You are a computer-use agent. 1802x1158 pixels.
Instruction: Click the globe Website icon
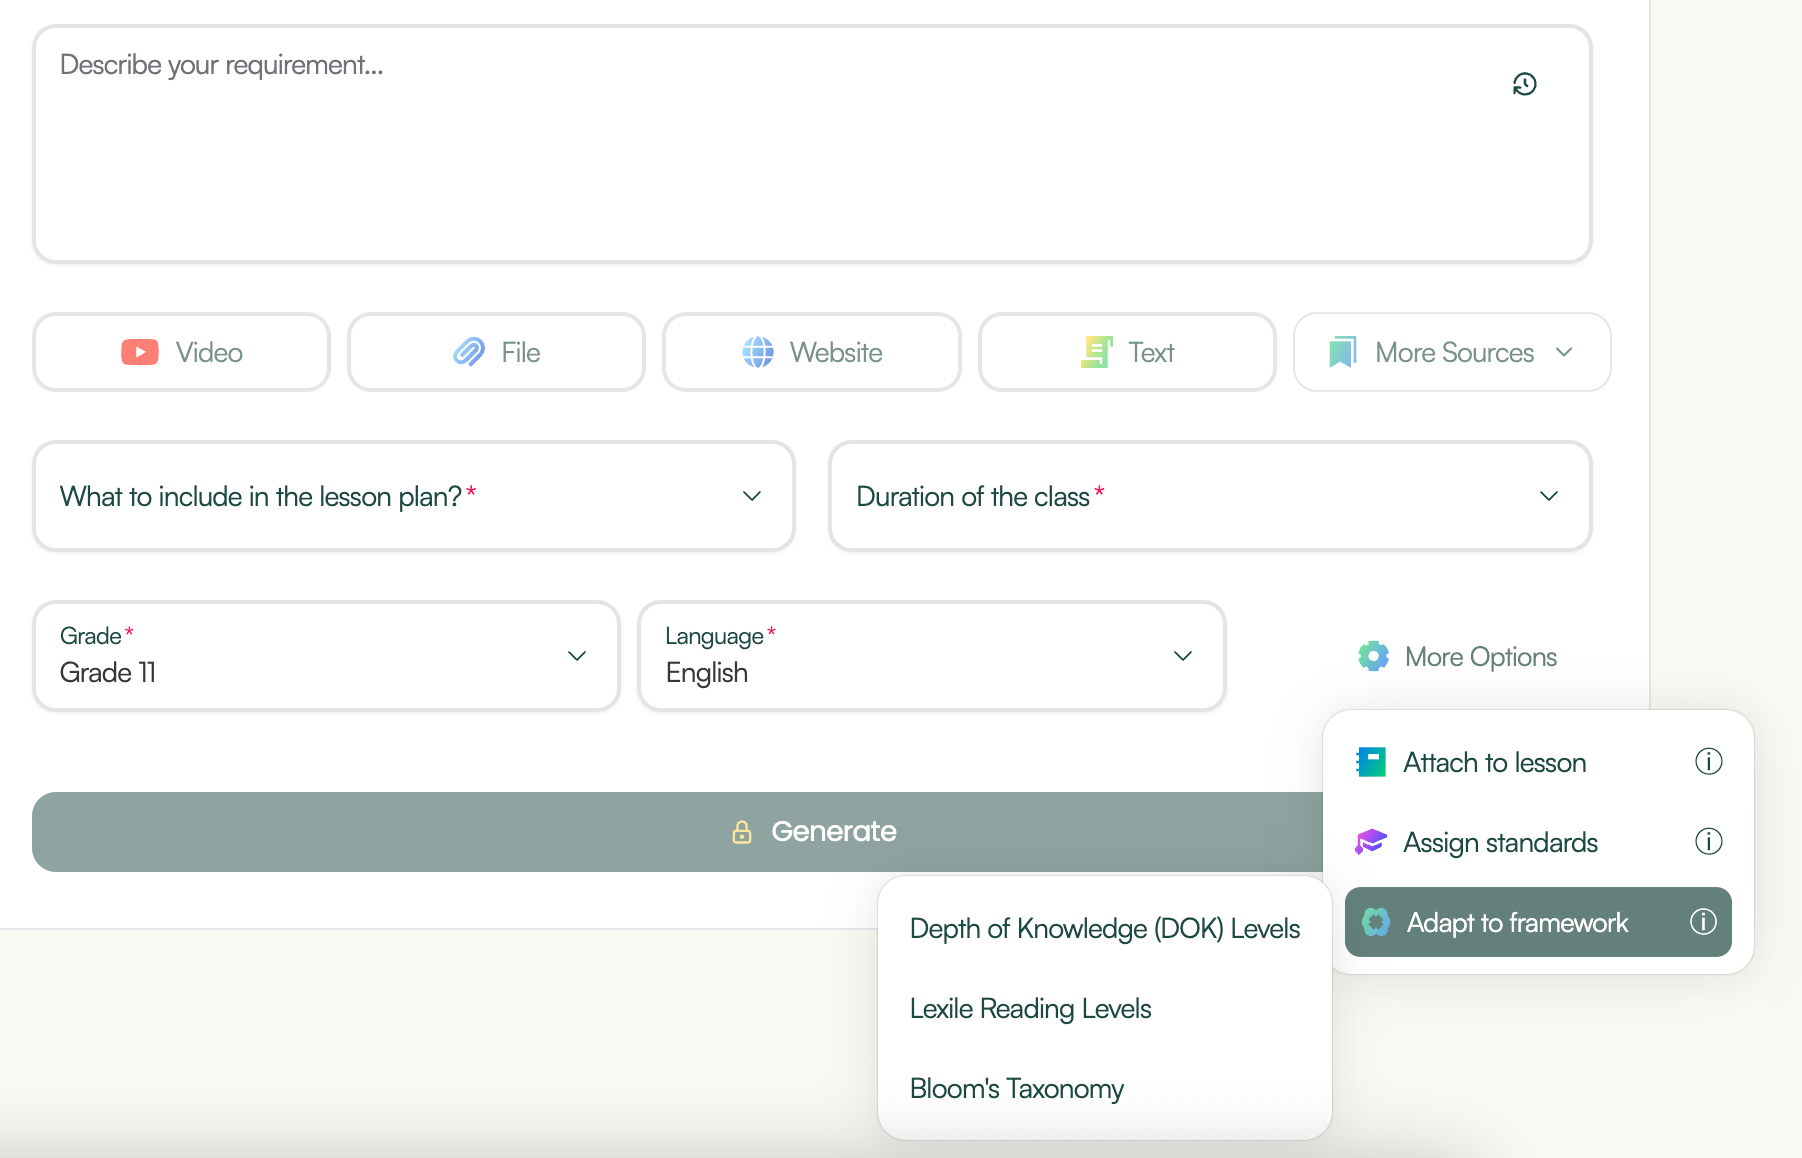[x=758, y=352]
